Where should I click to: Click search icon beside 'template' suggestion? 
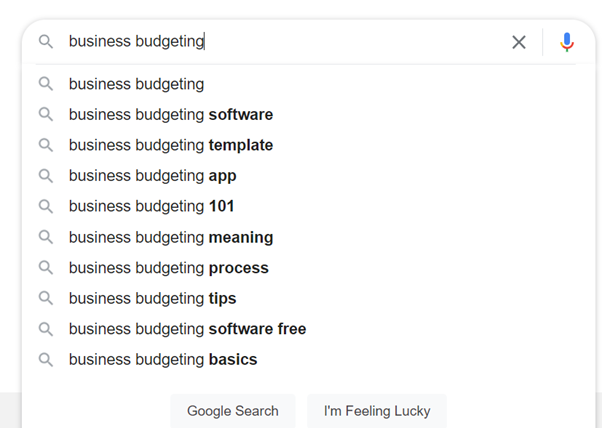[45, 145]
